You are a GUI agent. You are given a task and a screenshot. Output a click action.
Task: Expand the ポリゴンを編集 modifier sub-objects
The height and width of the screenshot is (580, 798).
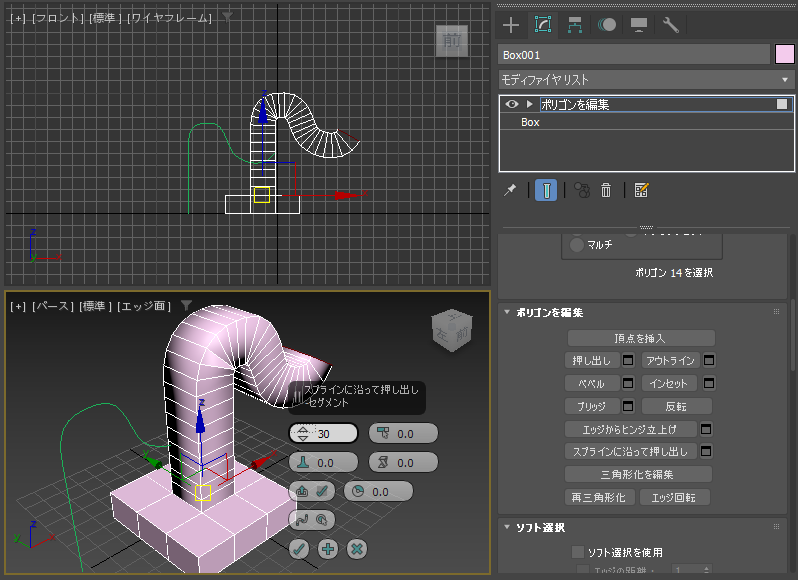point(529,104)
